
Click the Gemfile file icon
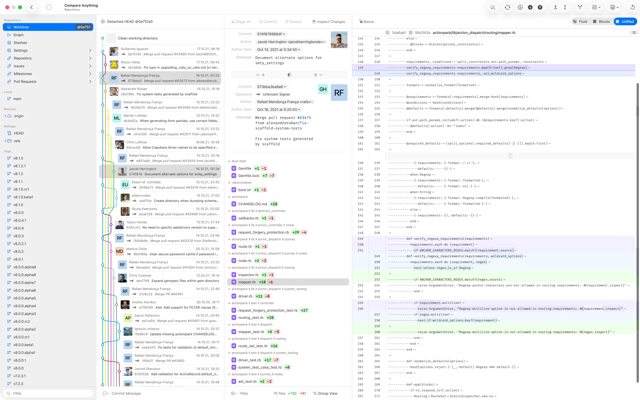(234, 169)
